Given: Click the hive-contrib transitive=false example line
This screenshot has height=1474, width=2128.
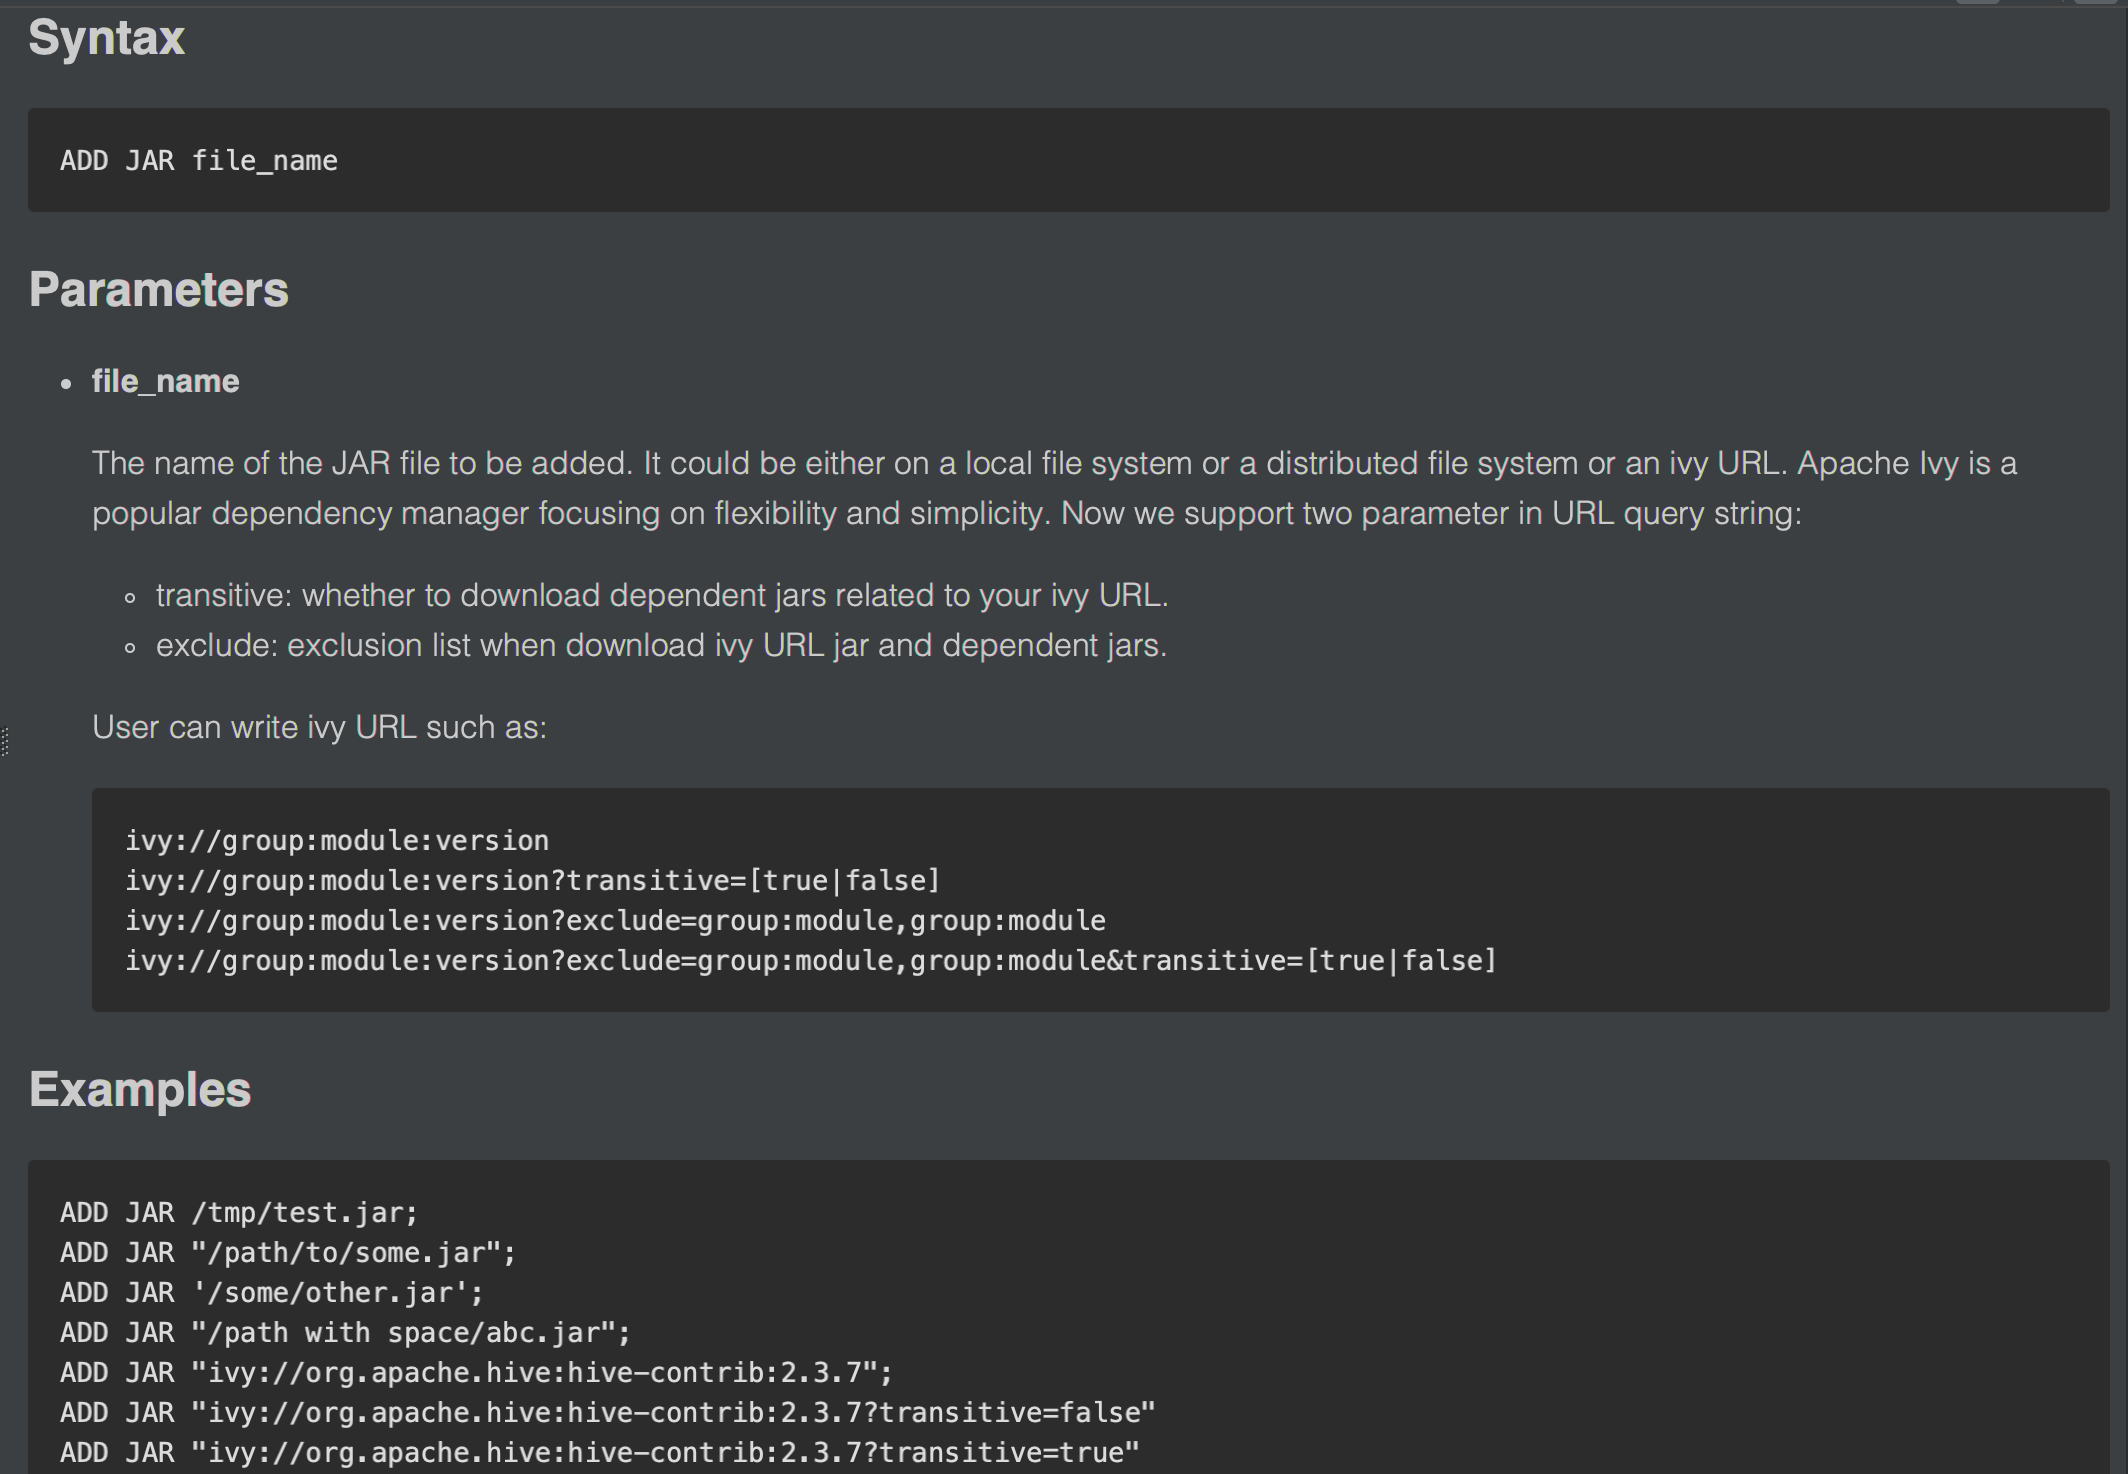Looking at the screenshot, I should 606,1412.
